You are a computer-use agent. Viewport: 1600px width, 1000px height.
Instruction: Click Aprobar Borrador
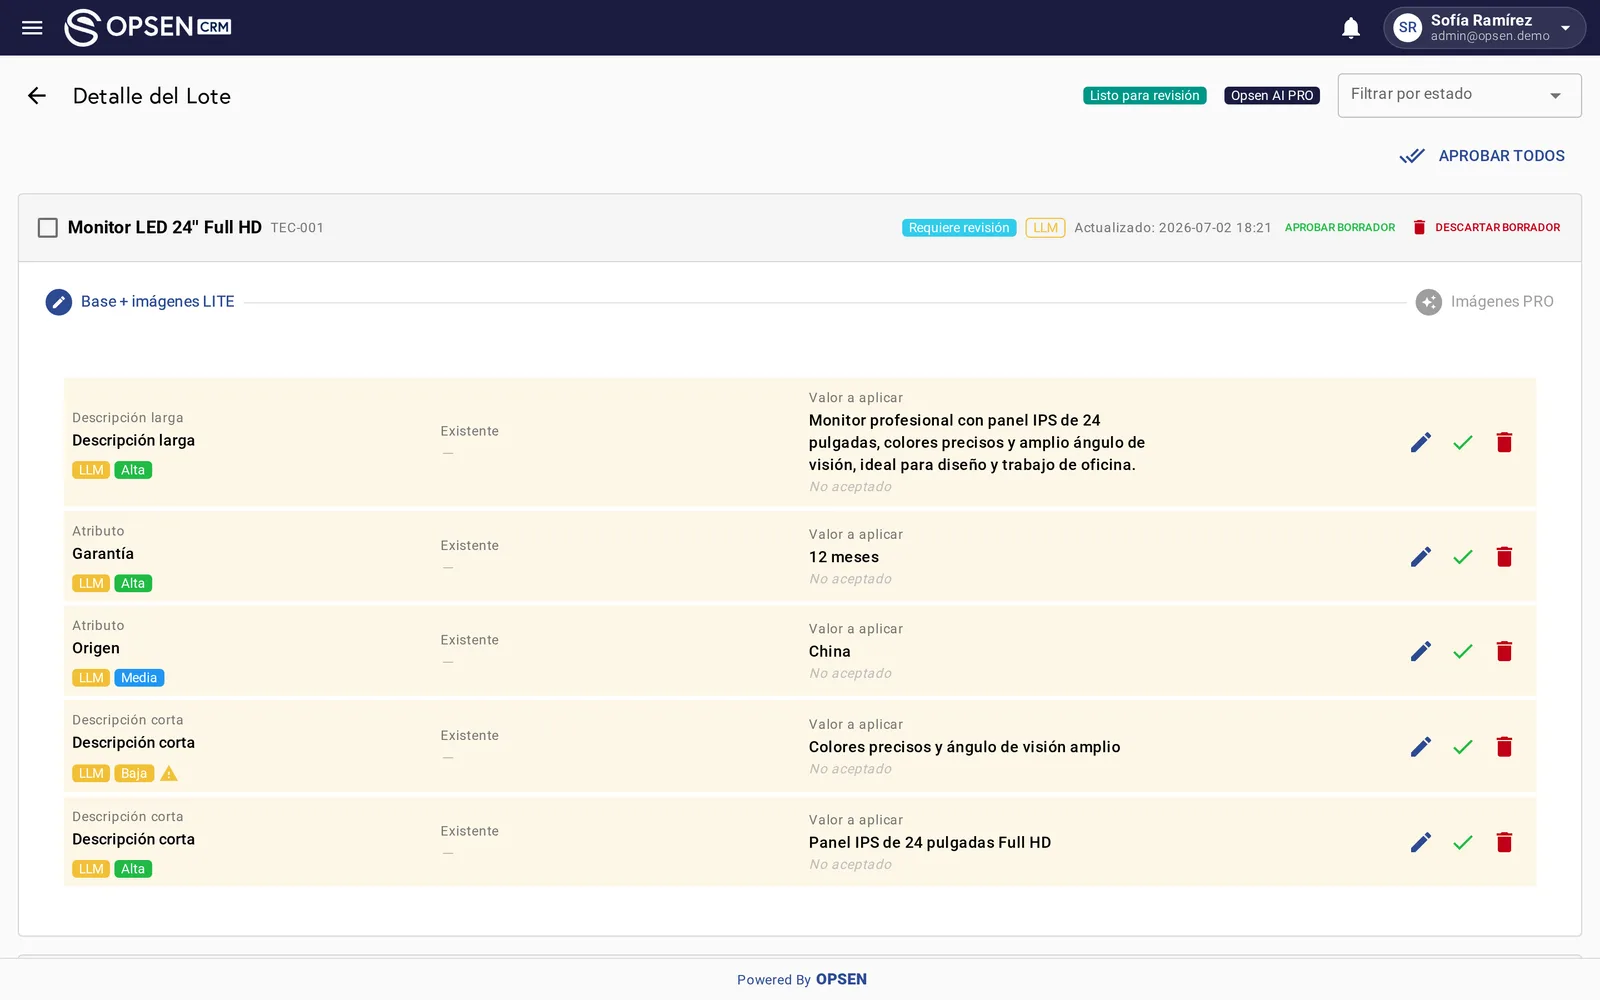coord(1339,228)
